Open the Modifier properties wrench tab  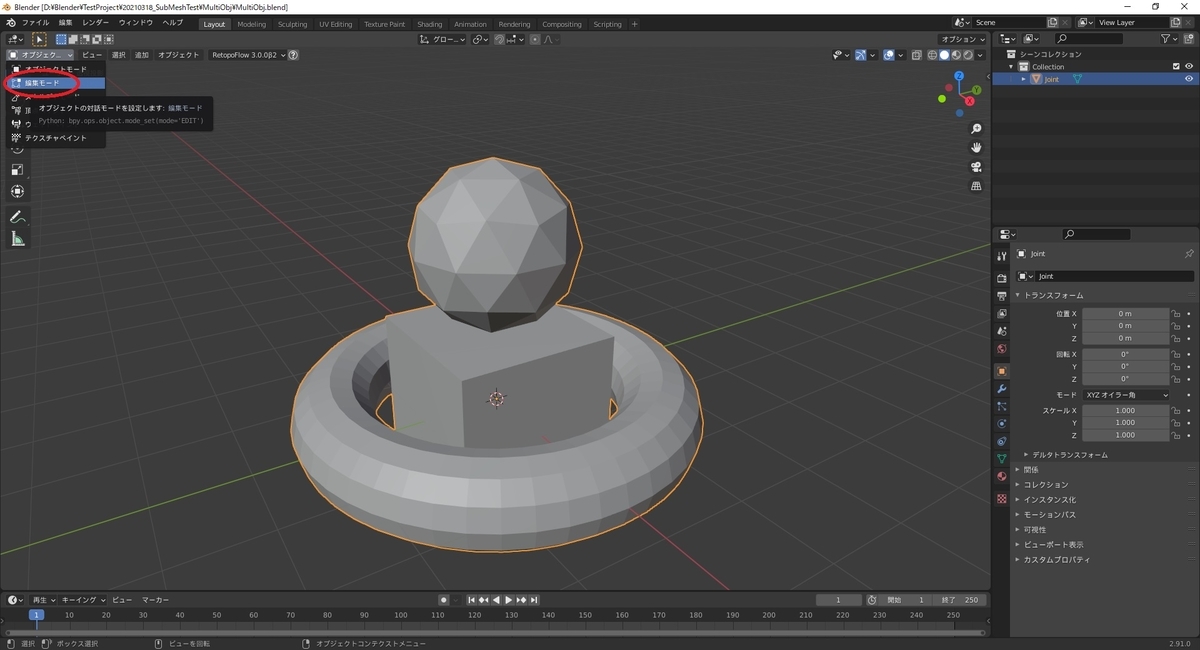click(1001, 388)
